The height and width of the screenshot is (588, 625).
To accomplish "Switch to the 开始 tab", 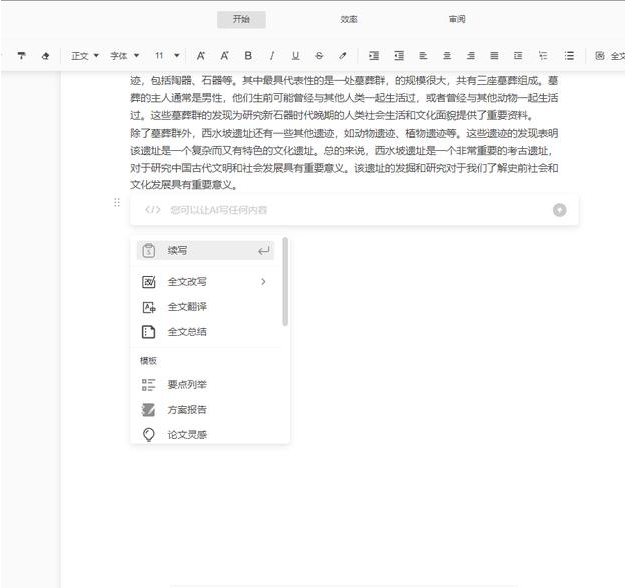I will pyautogui.click(x=241, y=20).
